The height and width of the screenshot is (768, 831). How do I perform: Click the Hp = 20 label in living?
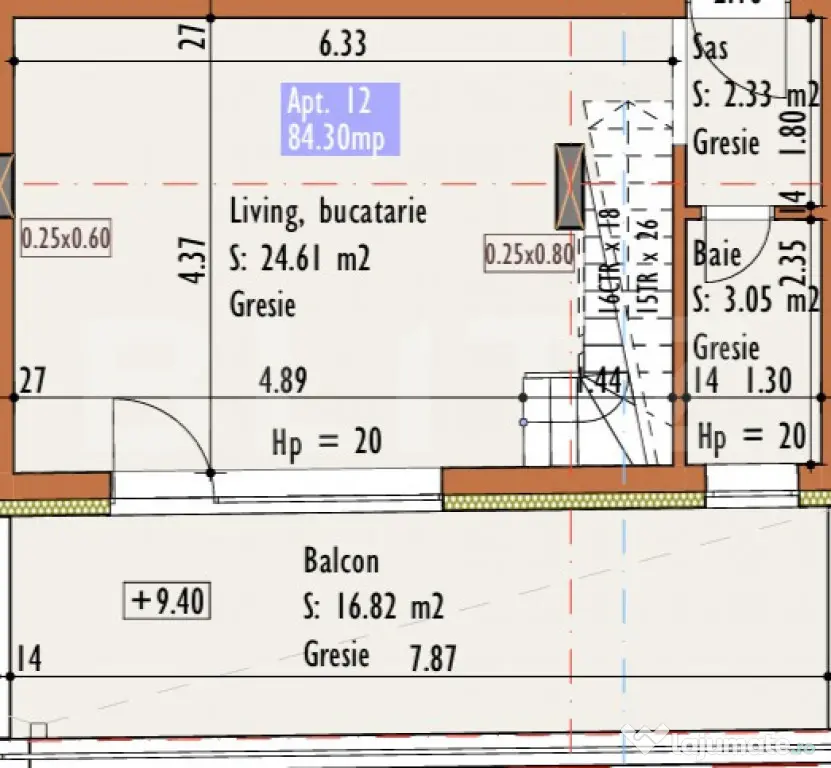tap(326, 442)
